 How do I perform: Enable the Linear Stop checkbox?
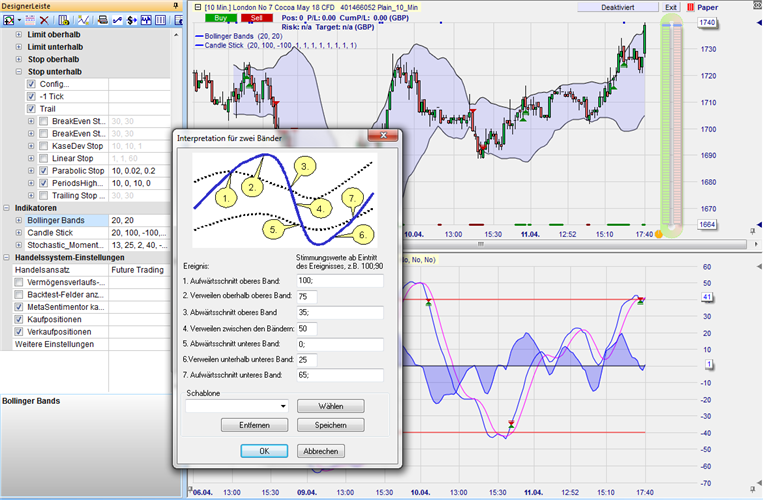43,158
